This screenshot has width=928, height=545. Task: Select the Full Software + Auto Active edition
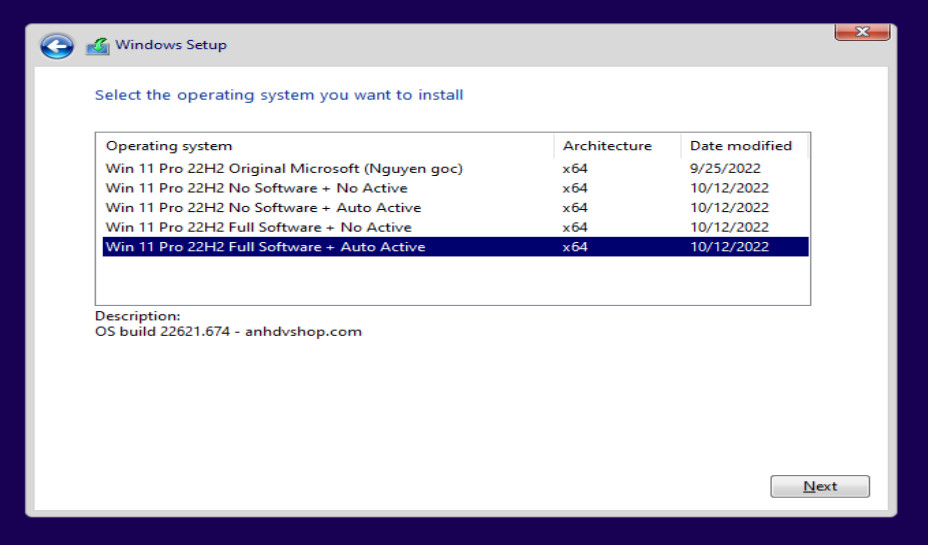455,247
